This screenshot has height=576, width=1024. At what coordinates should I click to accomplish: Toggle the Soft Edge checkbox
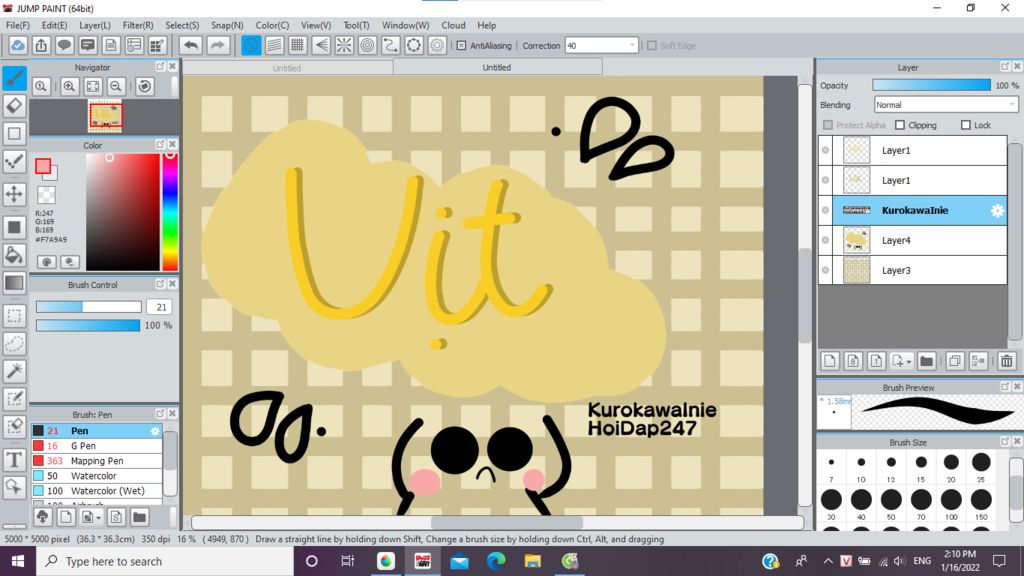(x=651, y=46)
